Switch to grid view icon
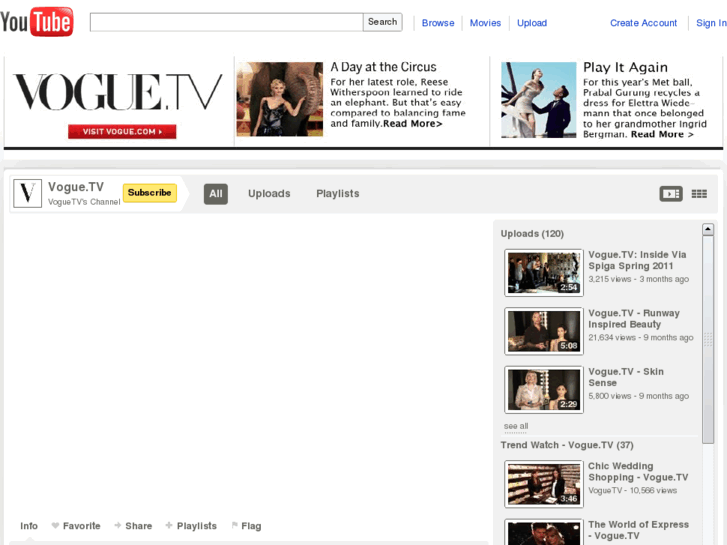Viewport: 727px width, 545px height. [699, 194]
